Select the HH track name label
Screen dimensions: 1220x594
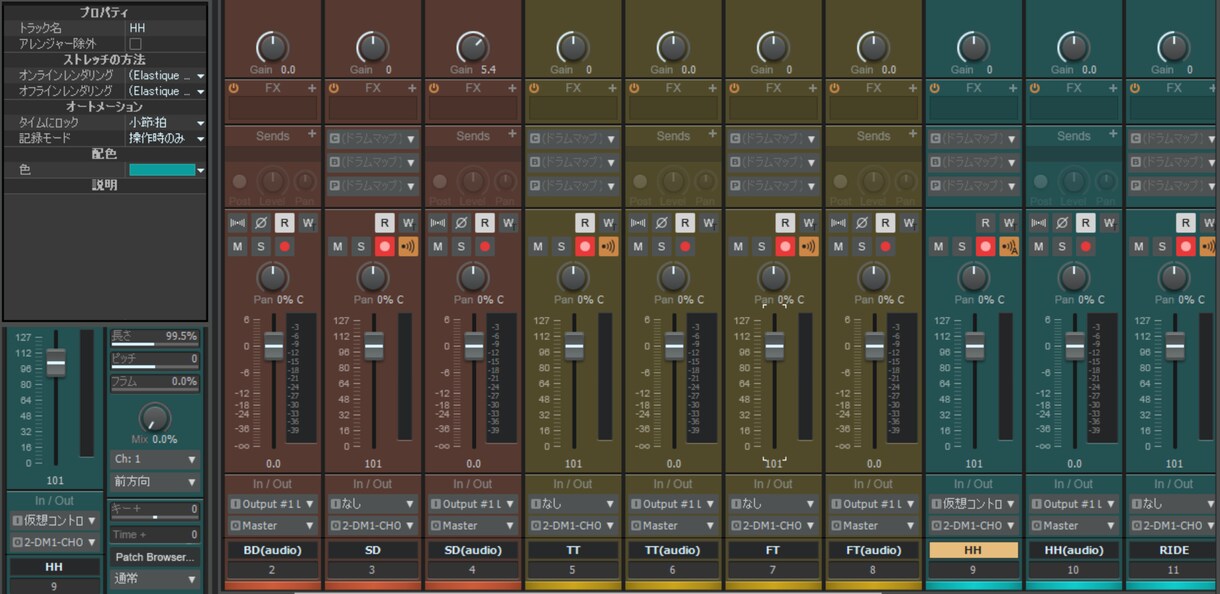coord(973,550)
